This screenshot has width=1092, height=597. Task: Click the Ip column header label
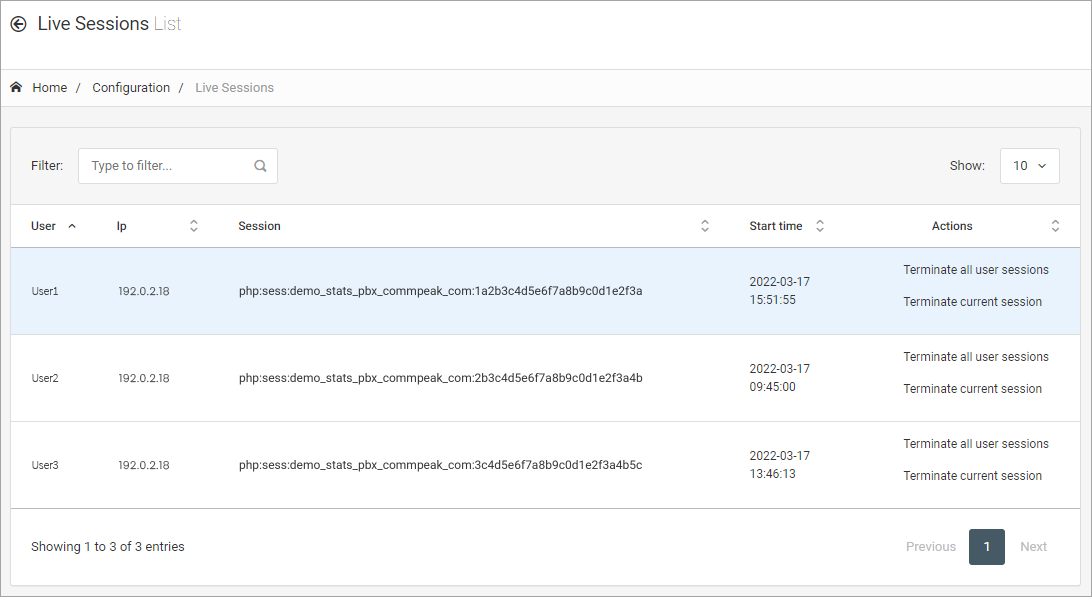pyautogui.click(x=121, y=226)
